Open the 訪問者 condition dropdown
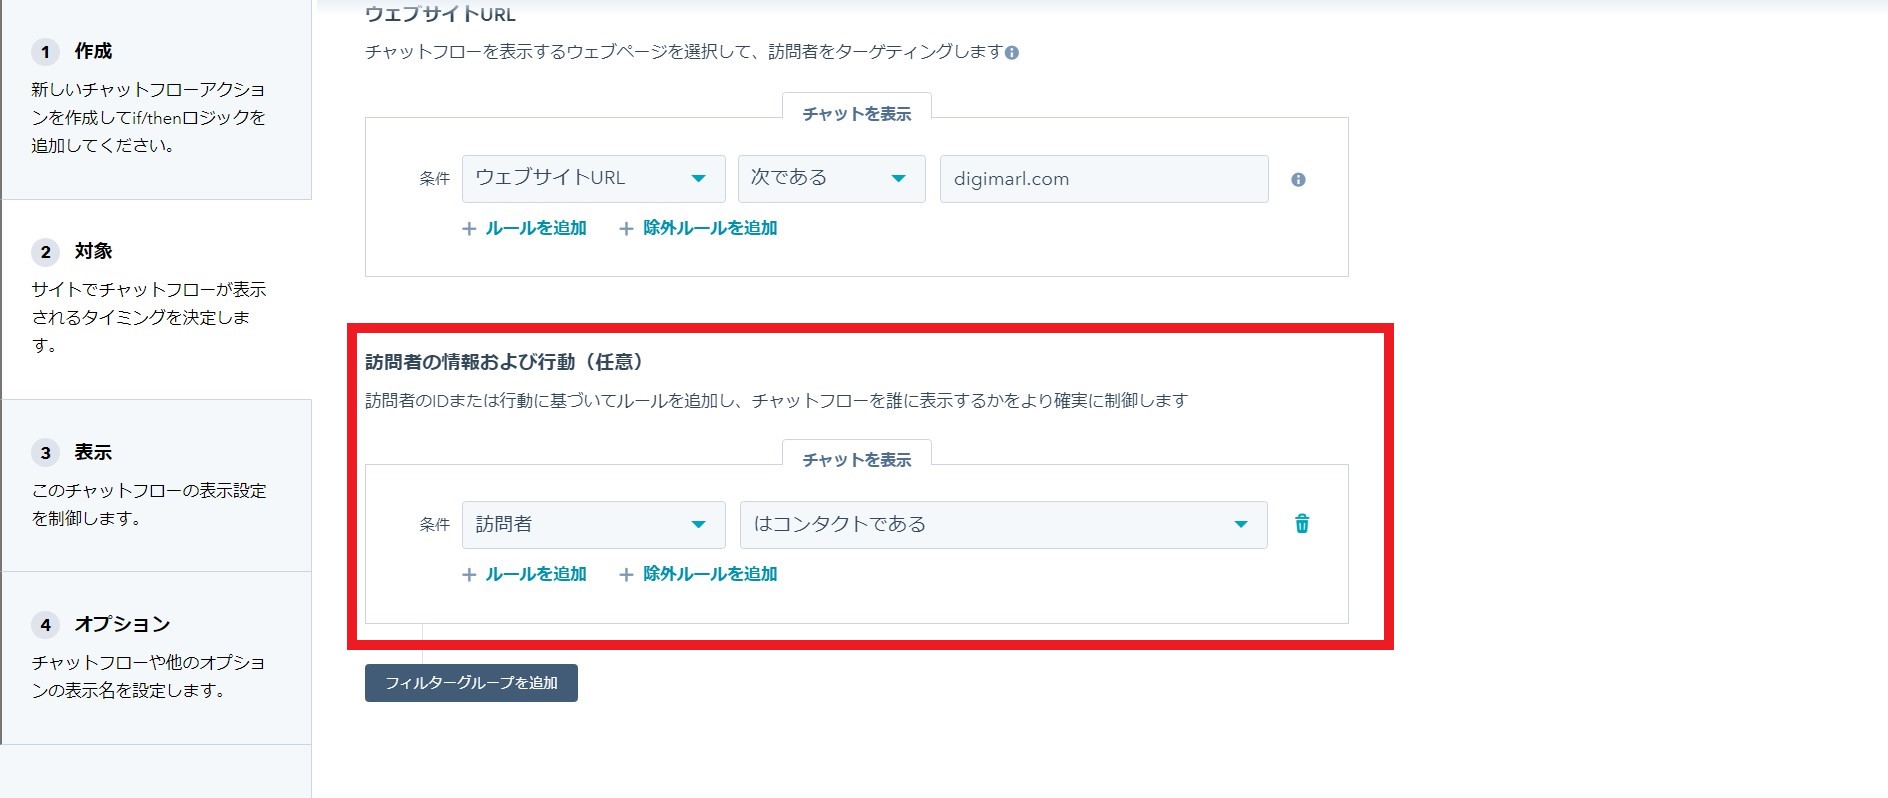Image resolution: width=1888 pixels, height=798 pixels. 593,525
